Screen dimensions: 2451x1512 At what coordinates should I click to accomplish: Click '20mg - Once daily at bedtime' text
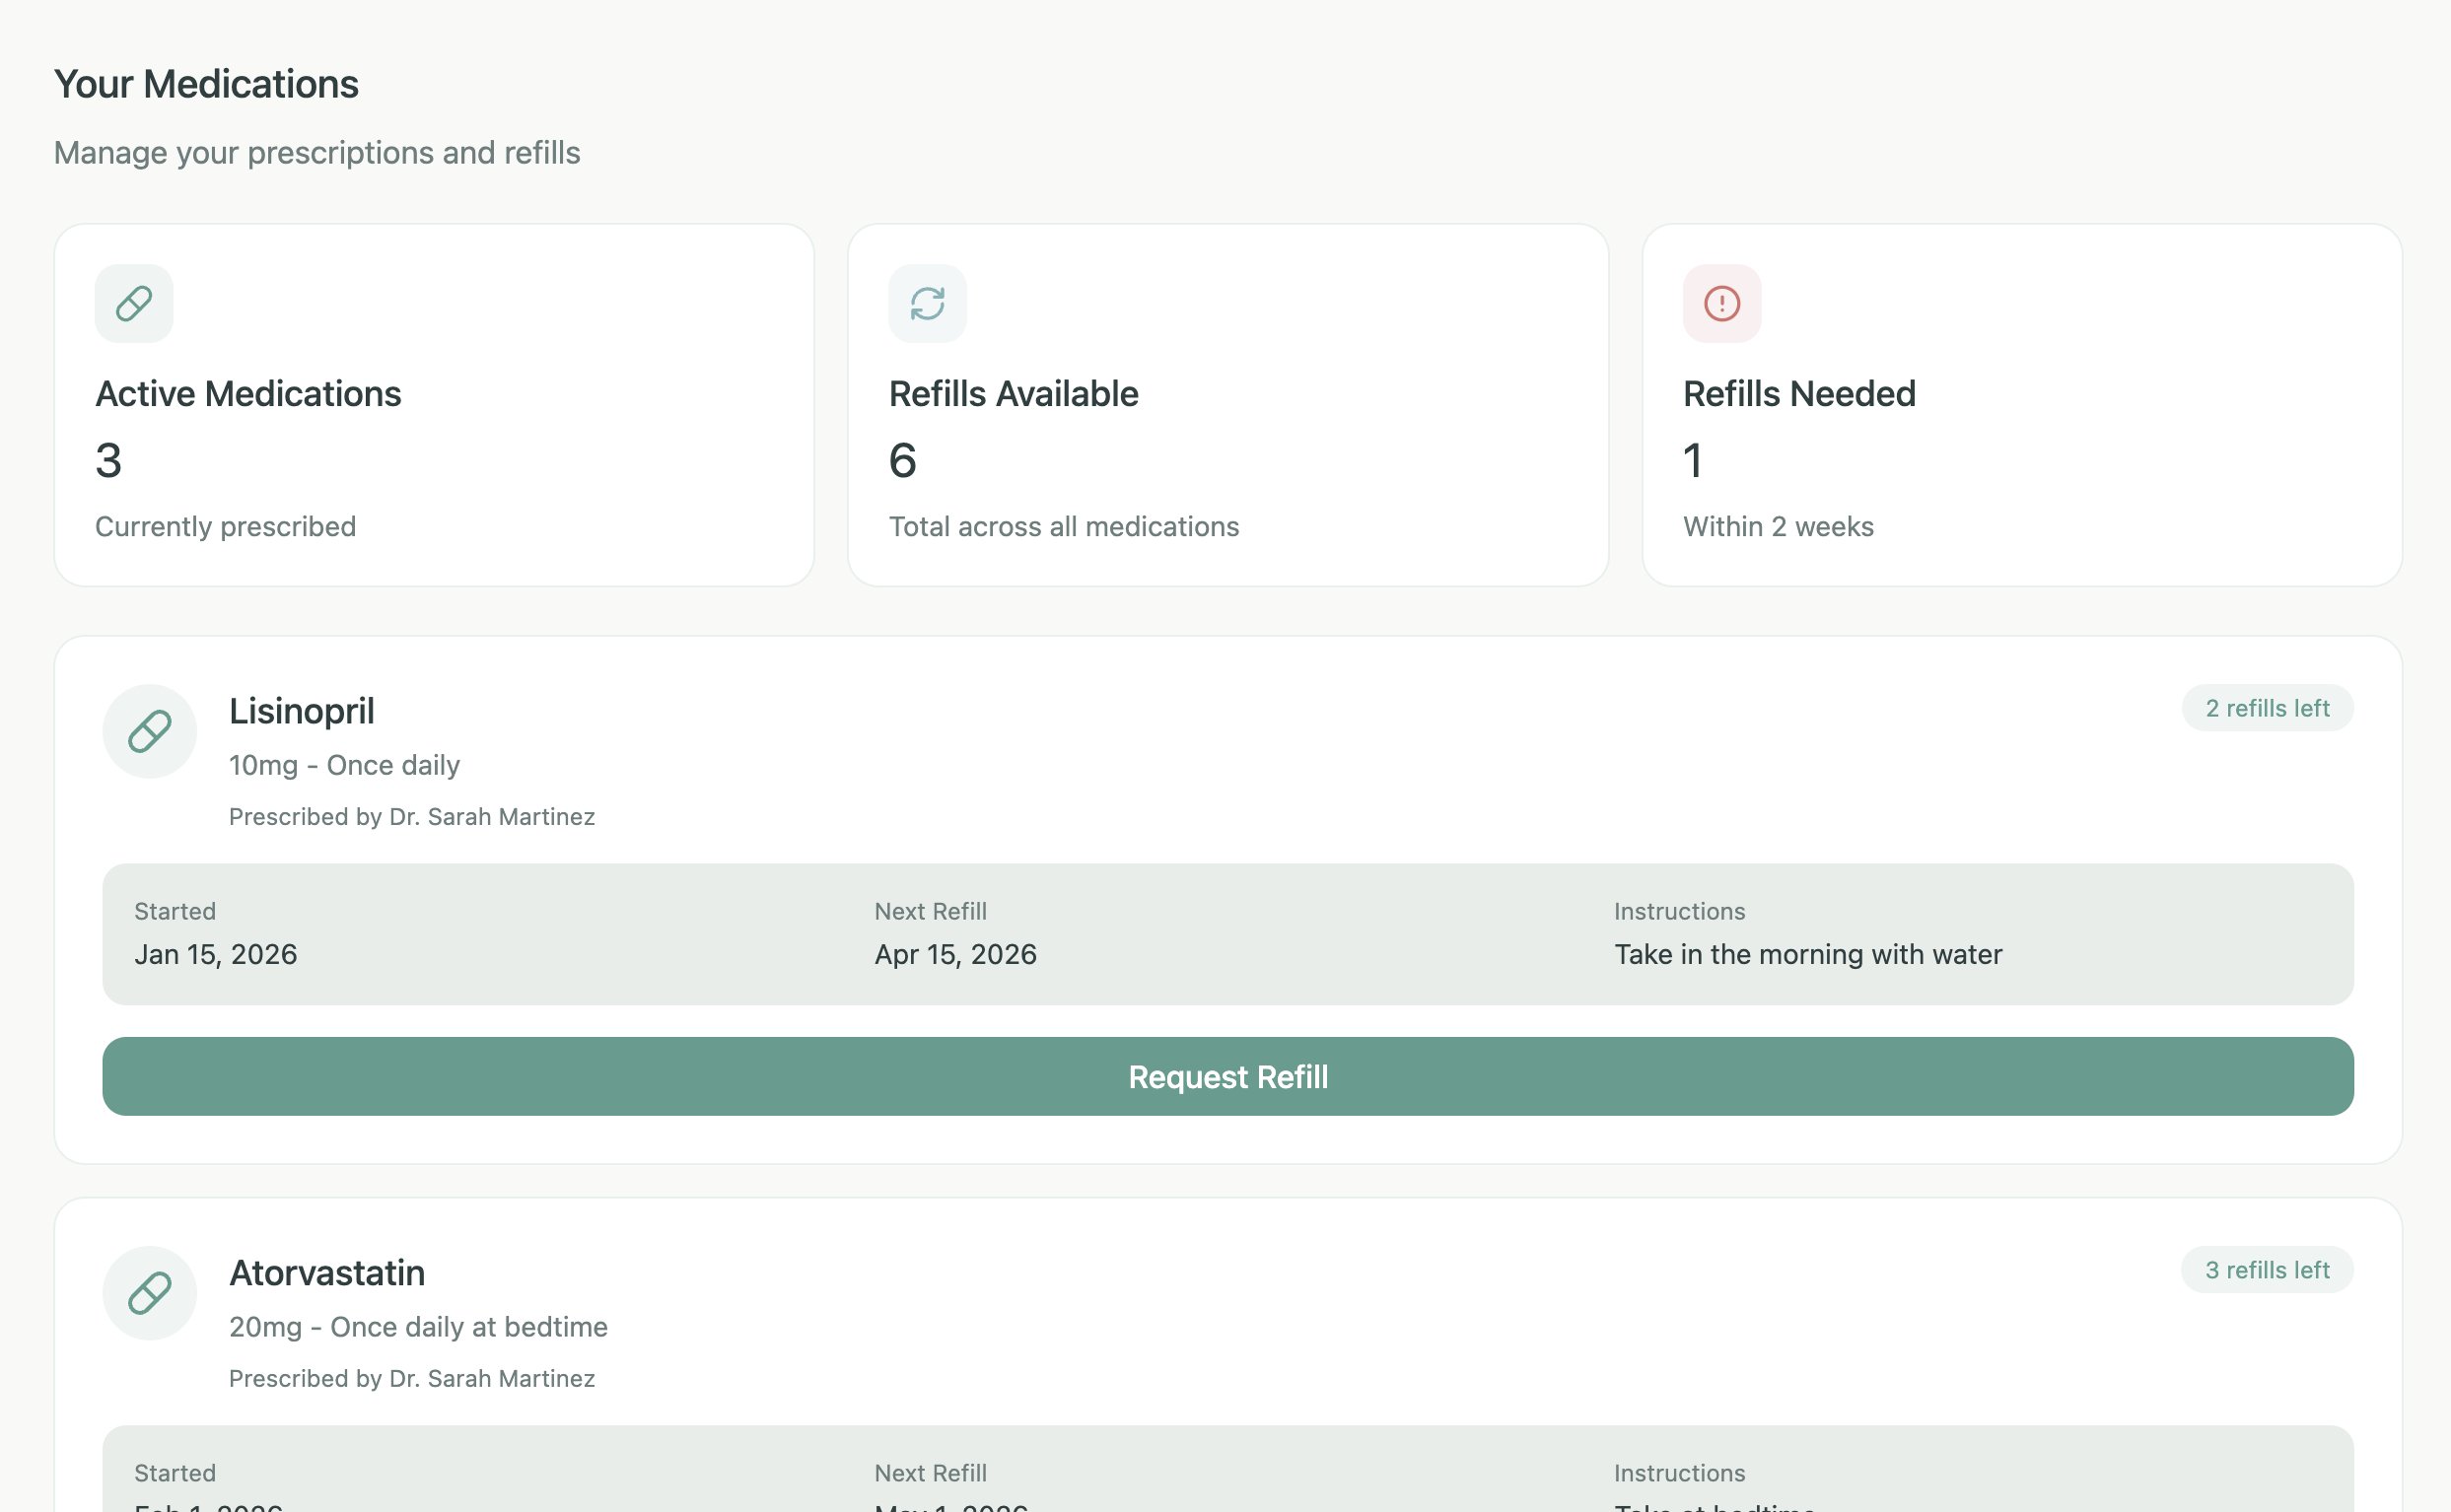pos(418,1326)
